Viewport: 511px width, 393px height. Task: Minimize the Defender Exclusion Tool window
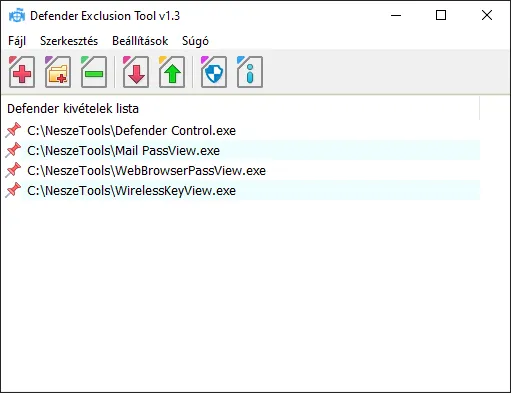pos(396,15)
